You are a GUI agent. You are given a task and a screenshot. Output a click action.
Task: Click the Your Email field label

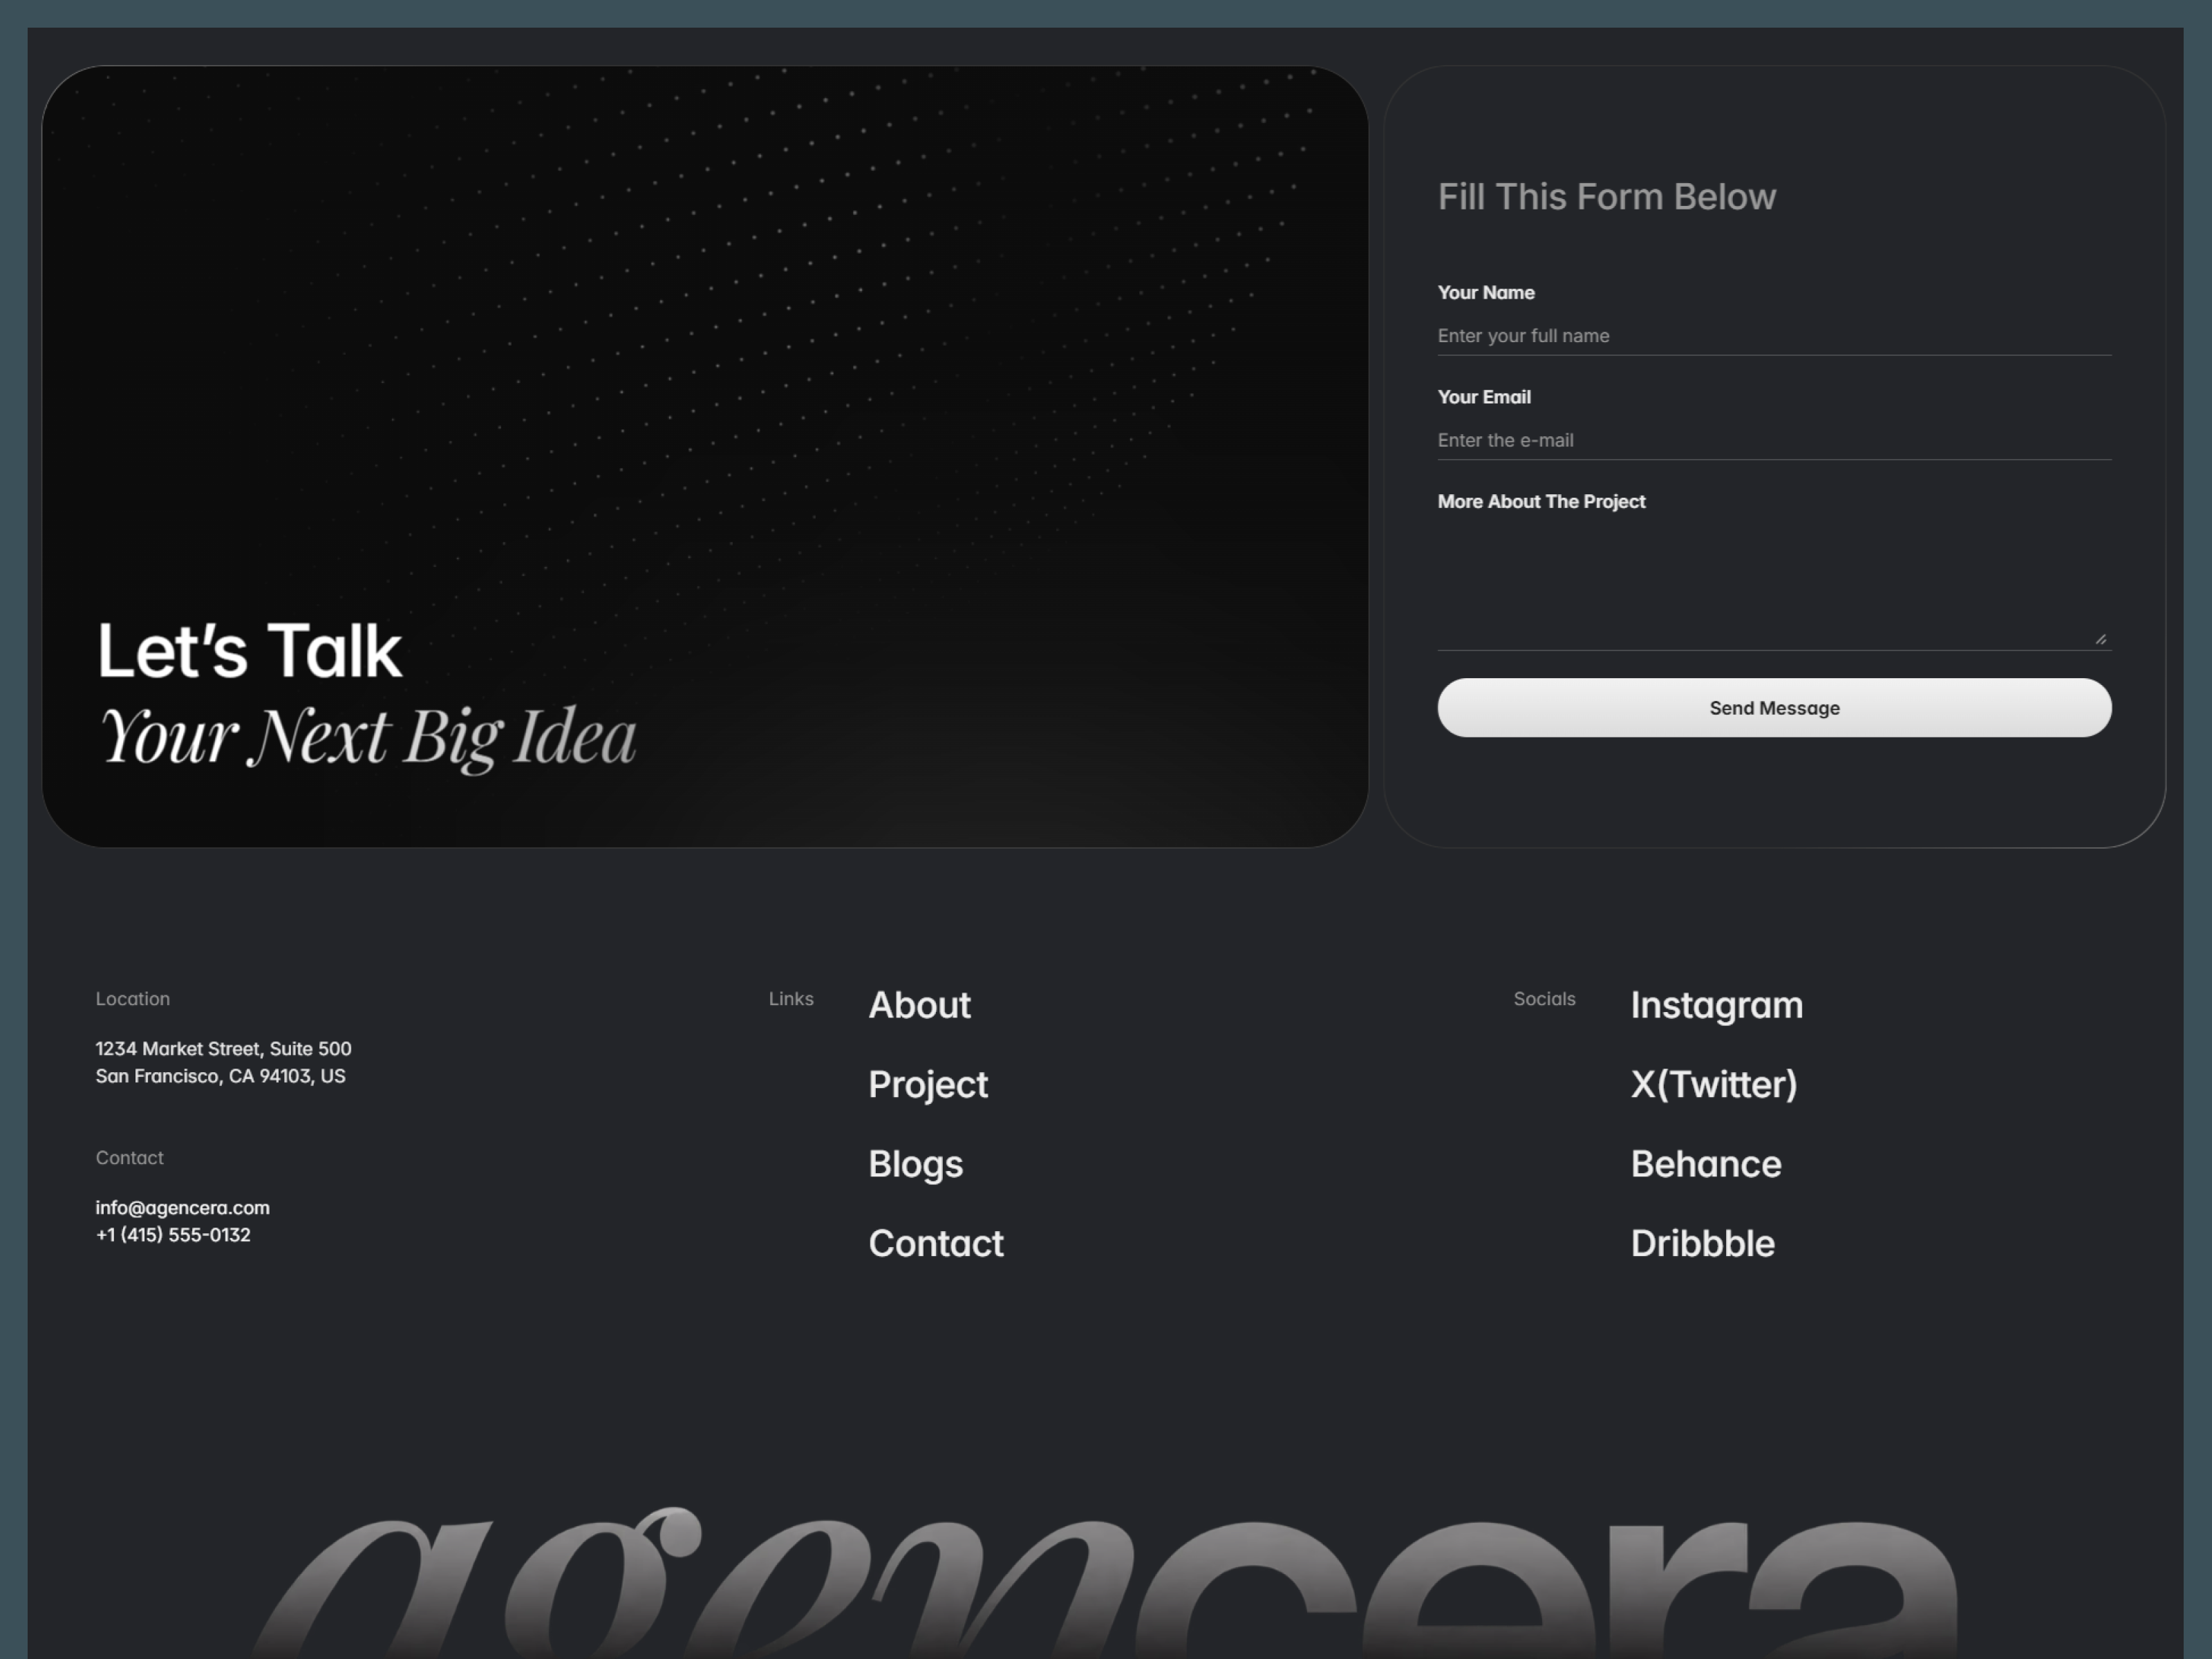coord(1484,397)
